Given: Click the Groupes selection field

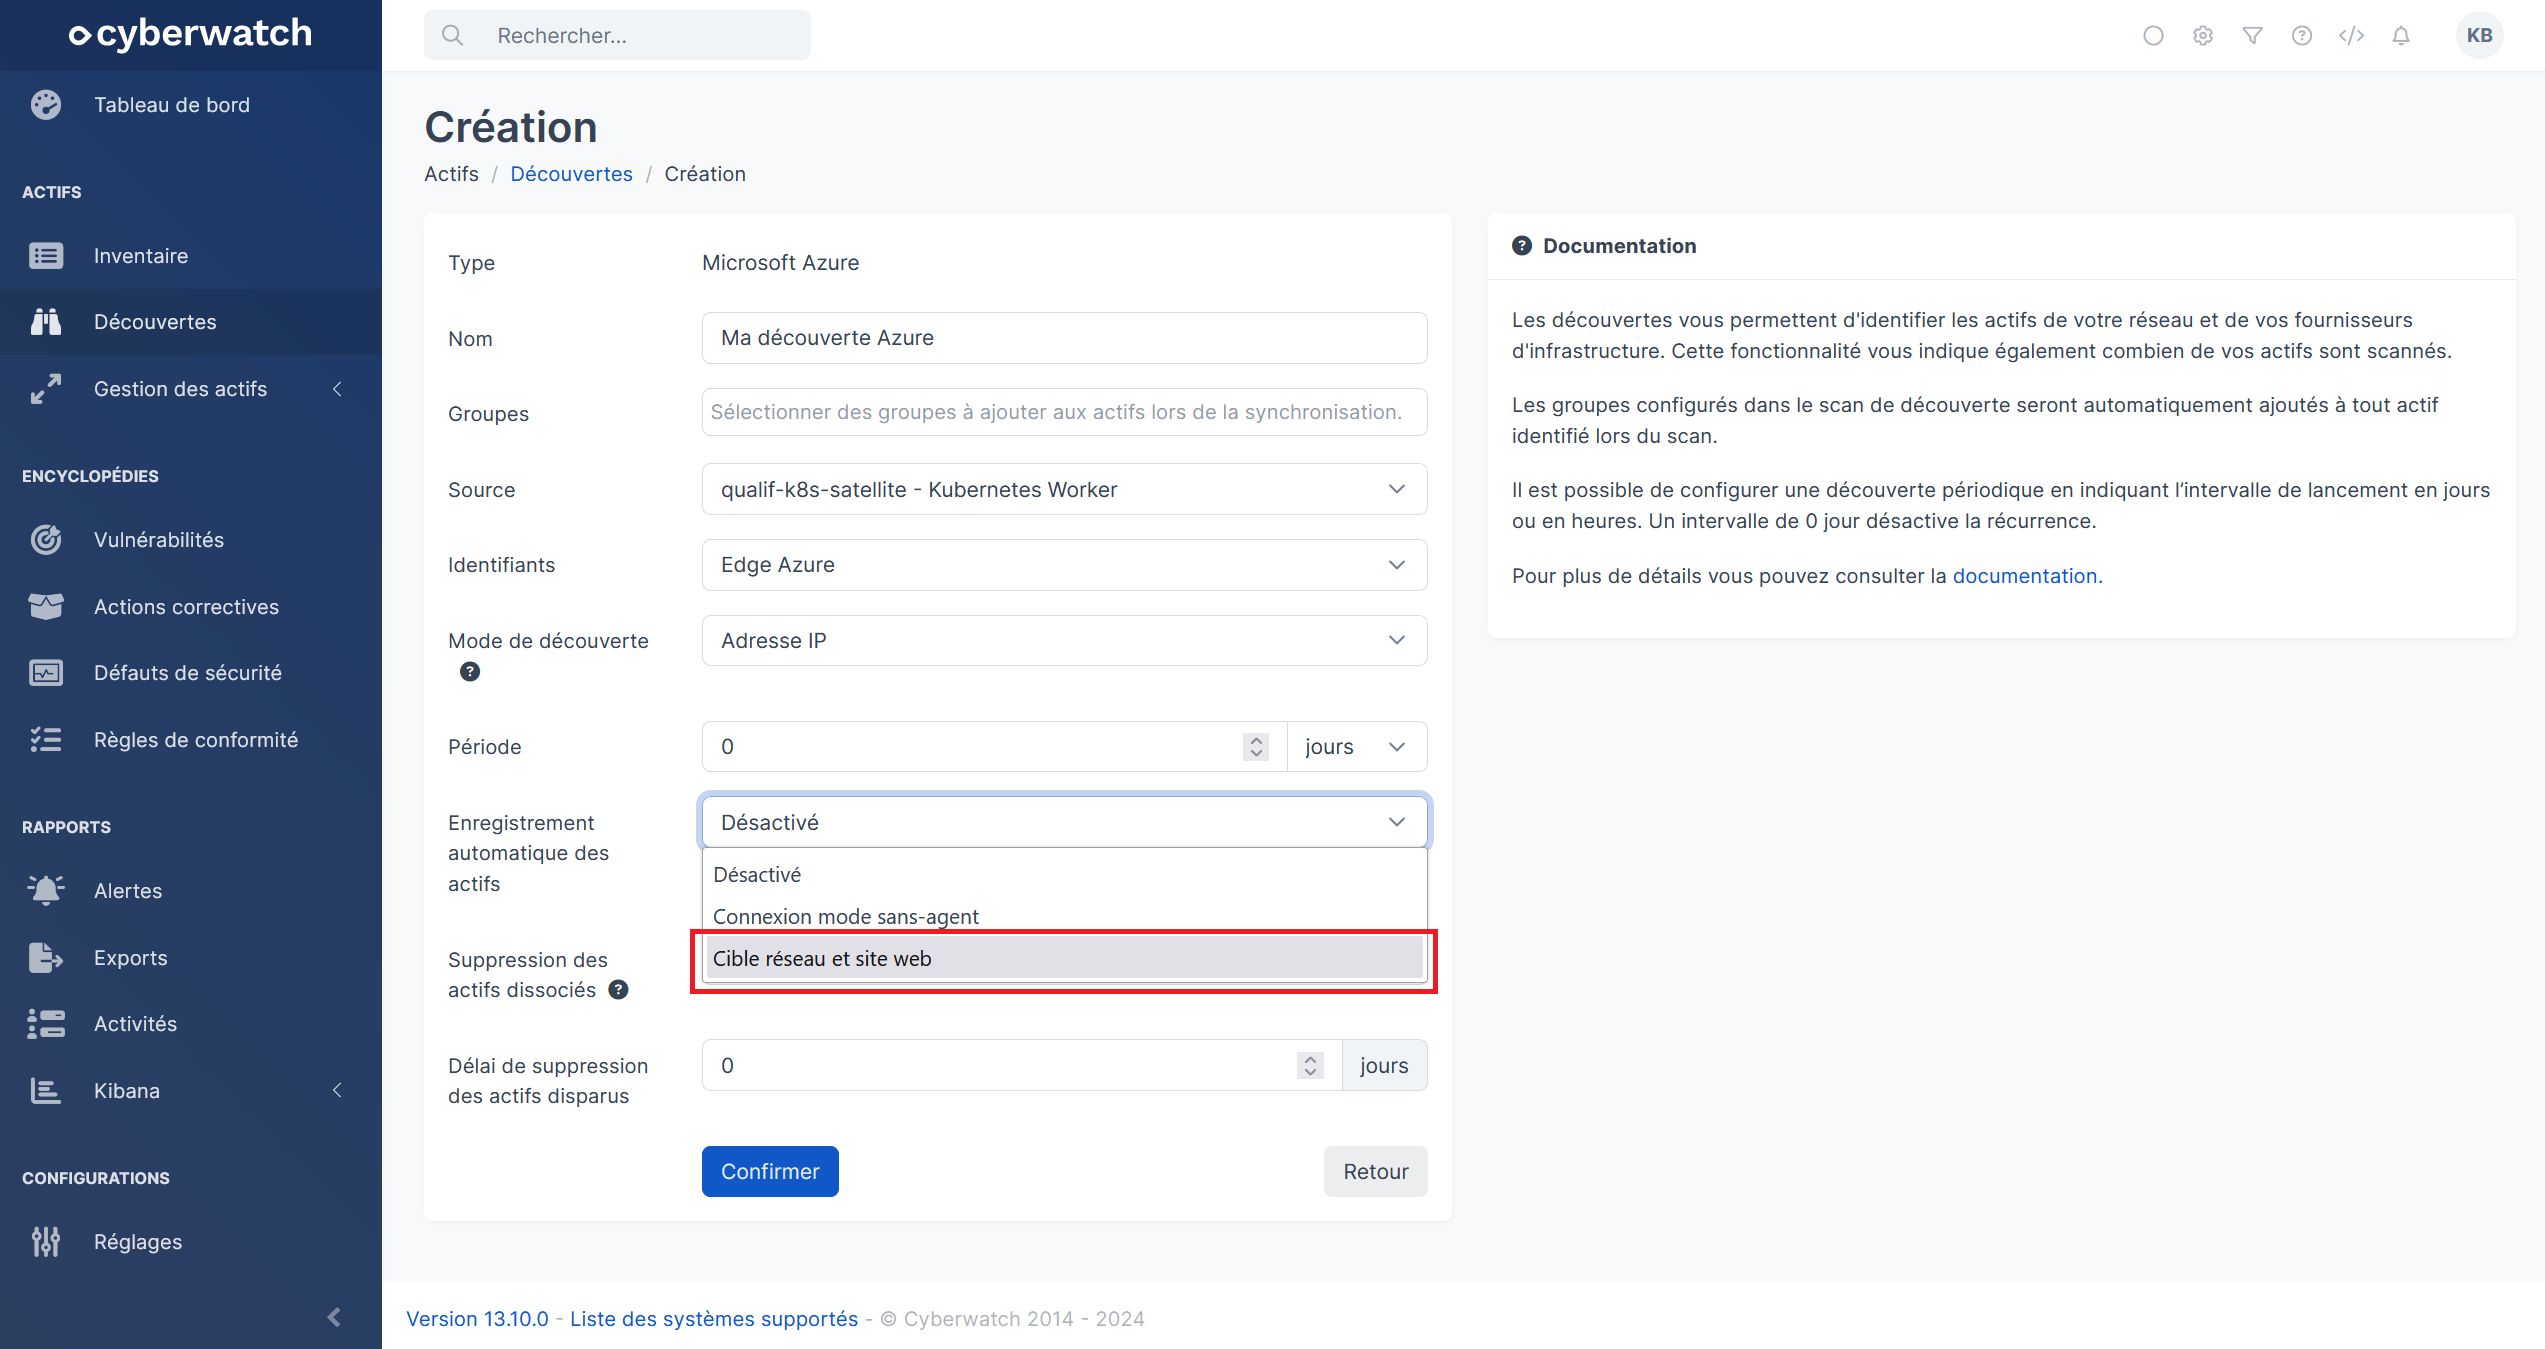Looking at the screenshot, I should coord(1064,413).
